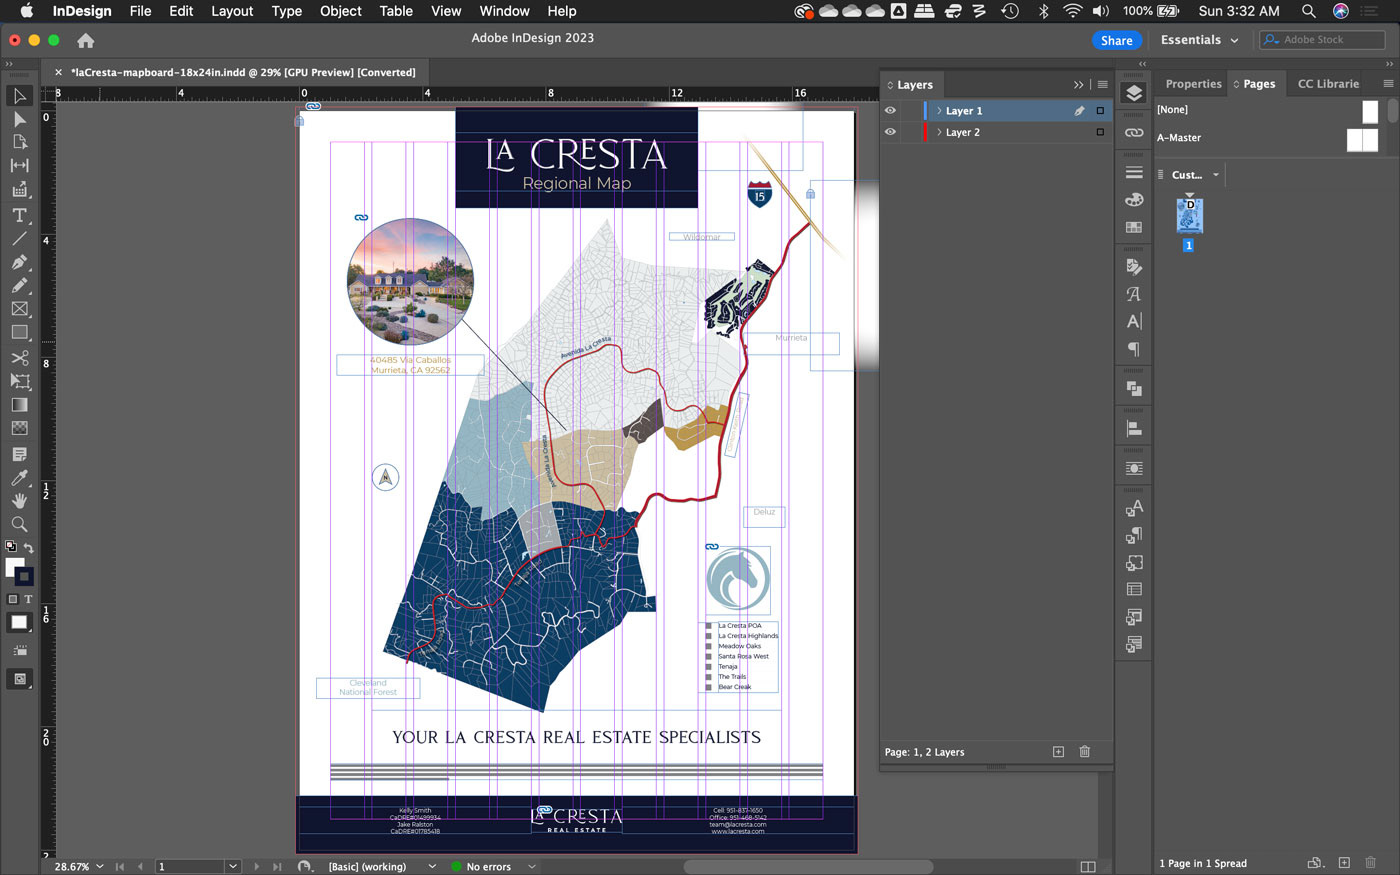Select the Direct Selection tool
The image size is (1400, 875).
[19, 119]
